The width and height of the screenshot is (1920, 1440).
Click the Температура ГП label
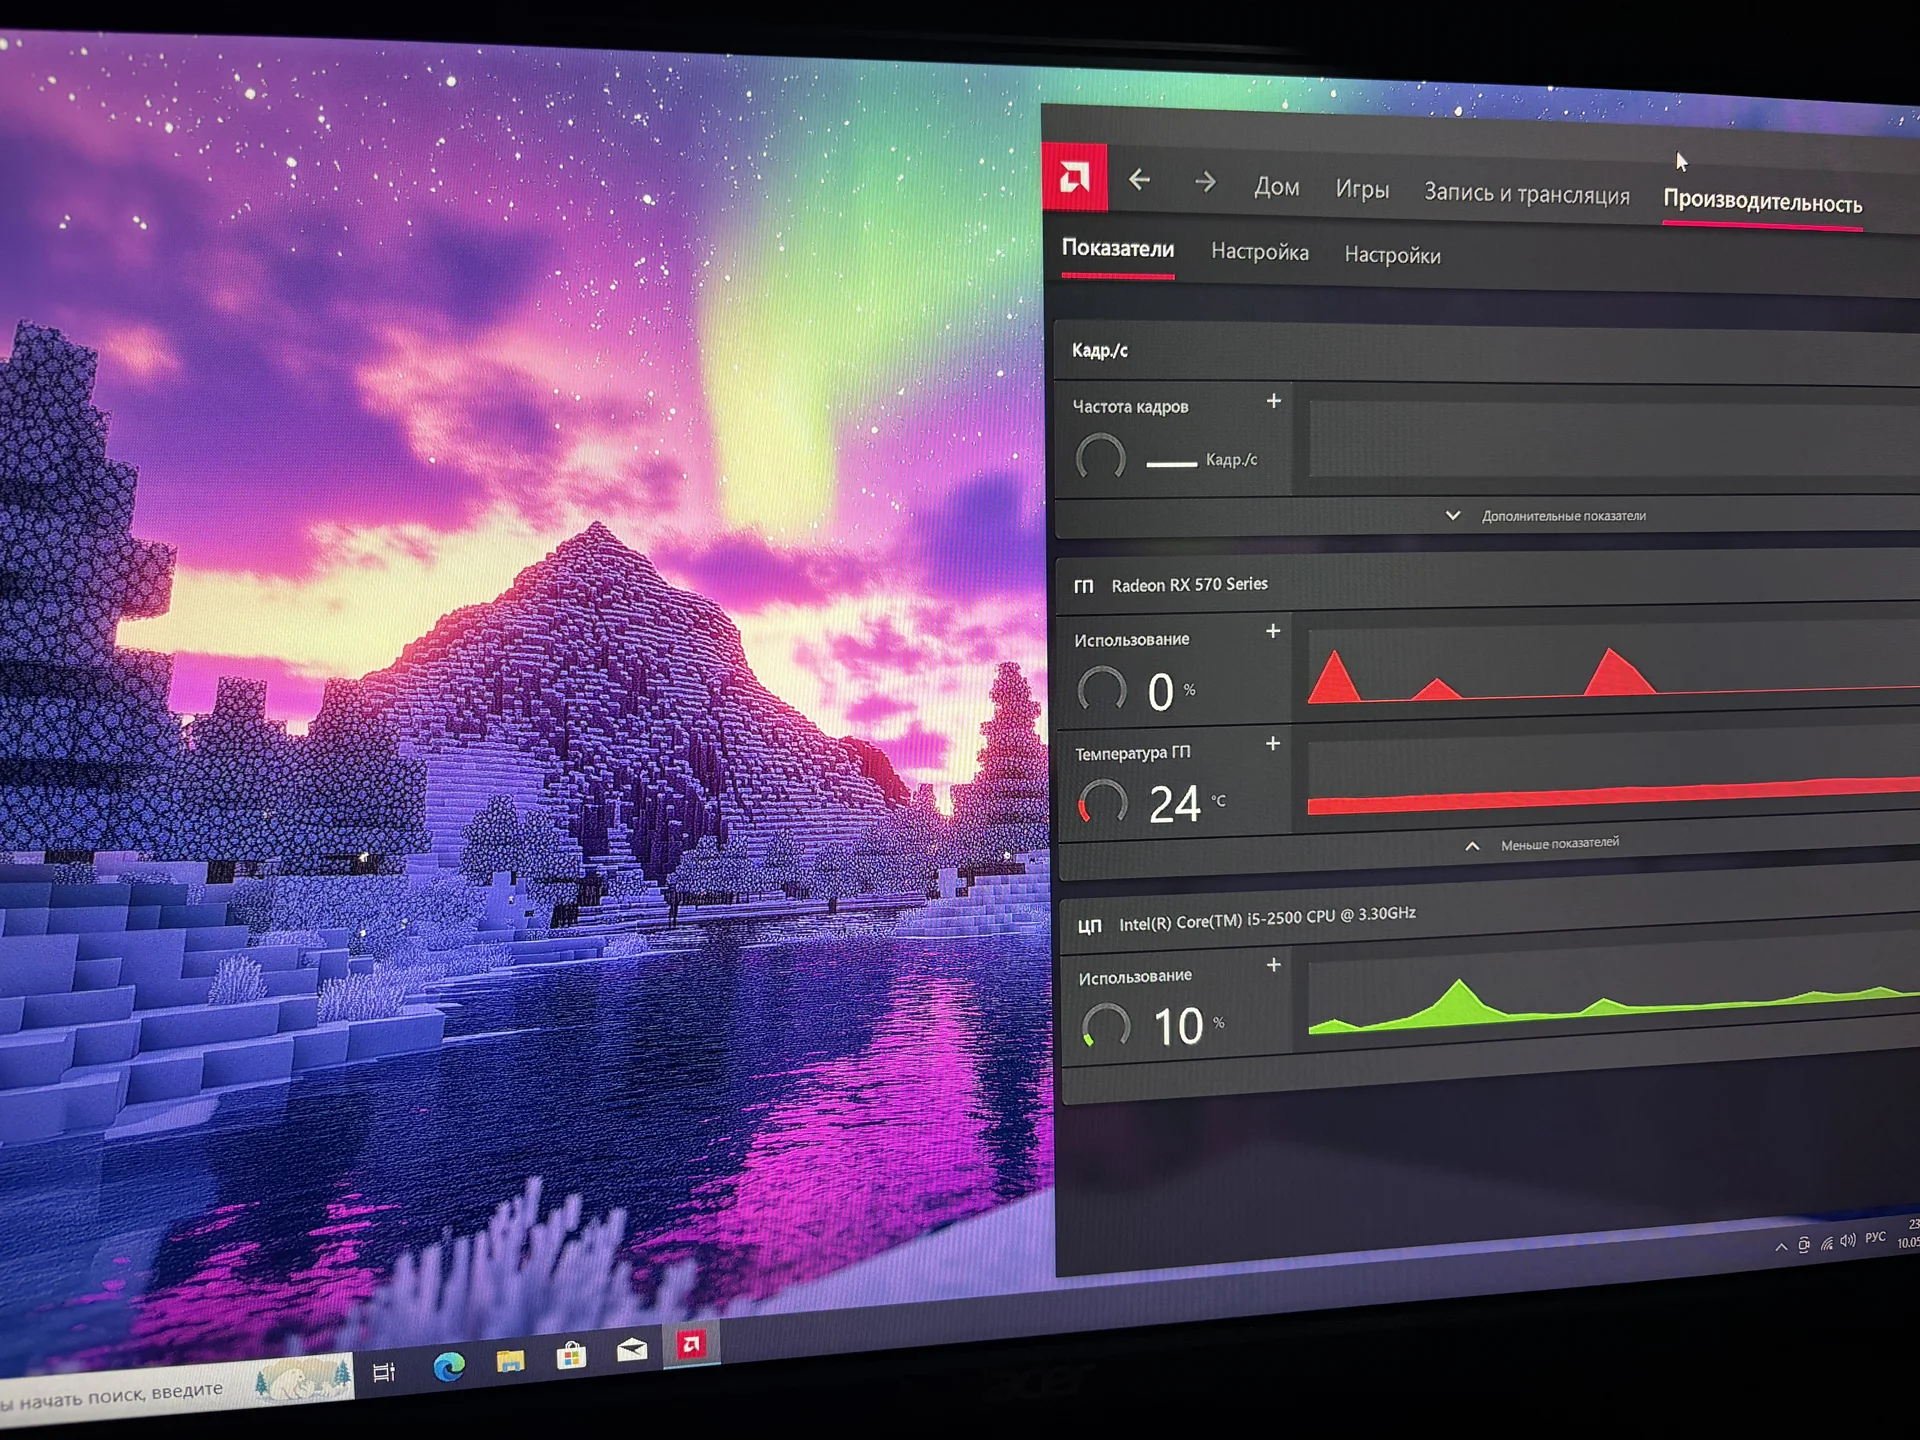[x=1133, y=752]
